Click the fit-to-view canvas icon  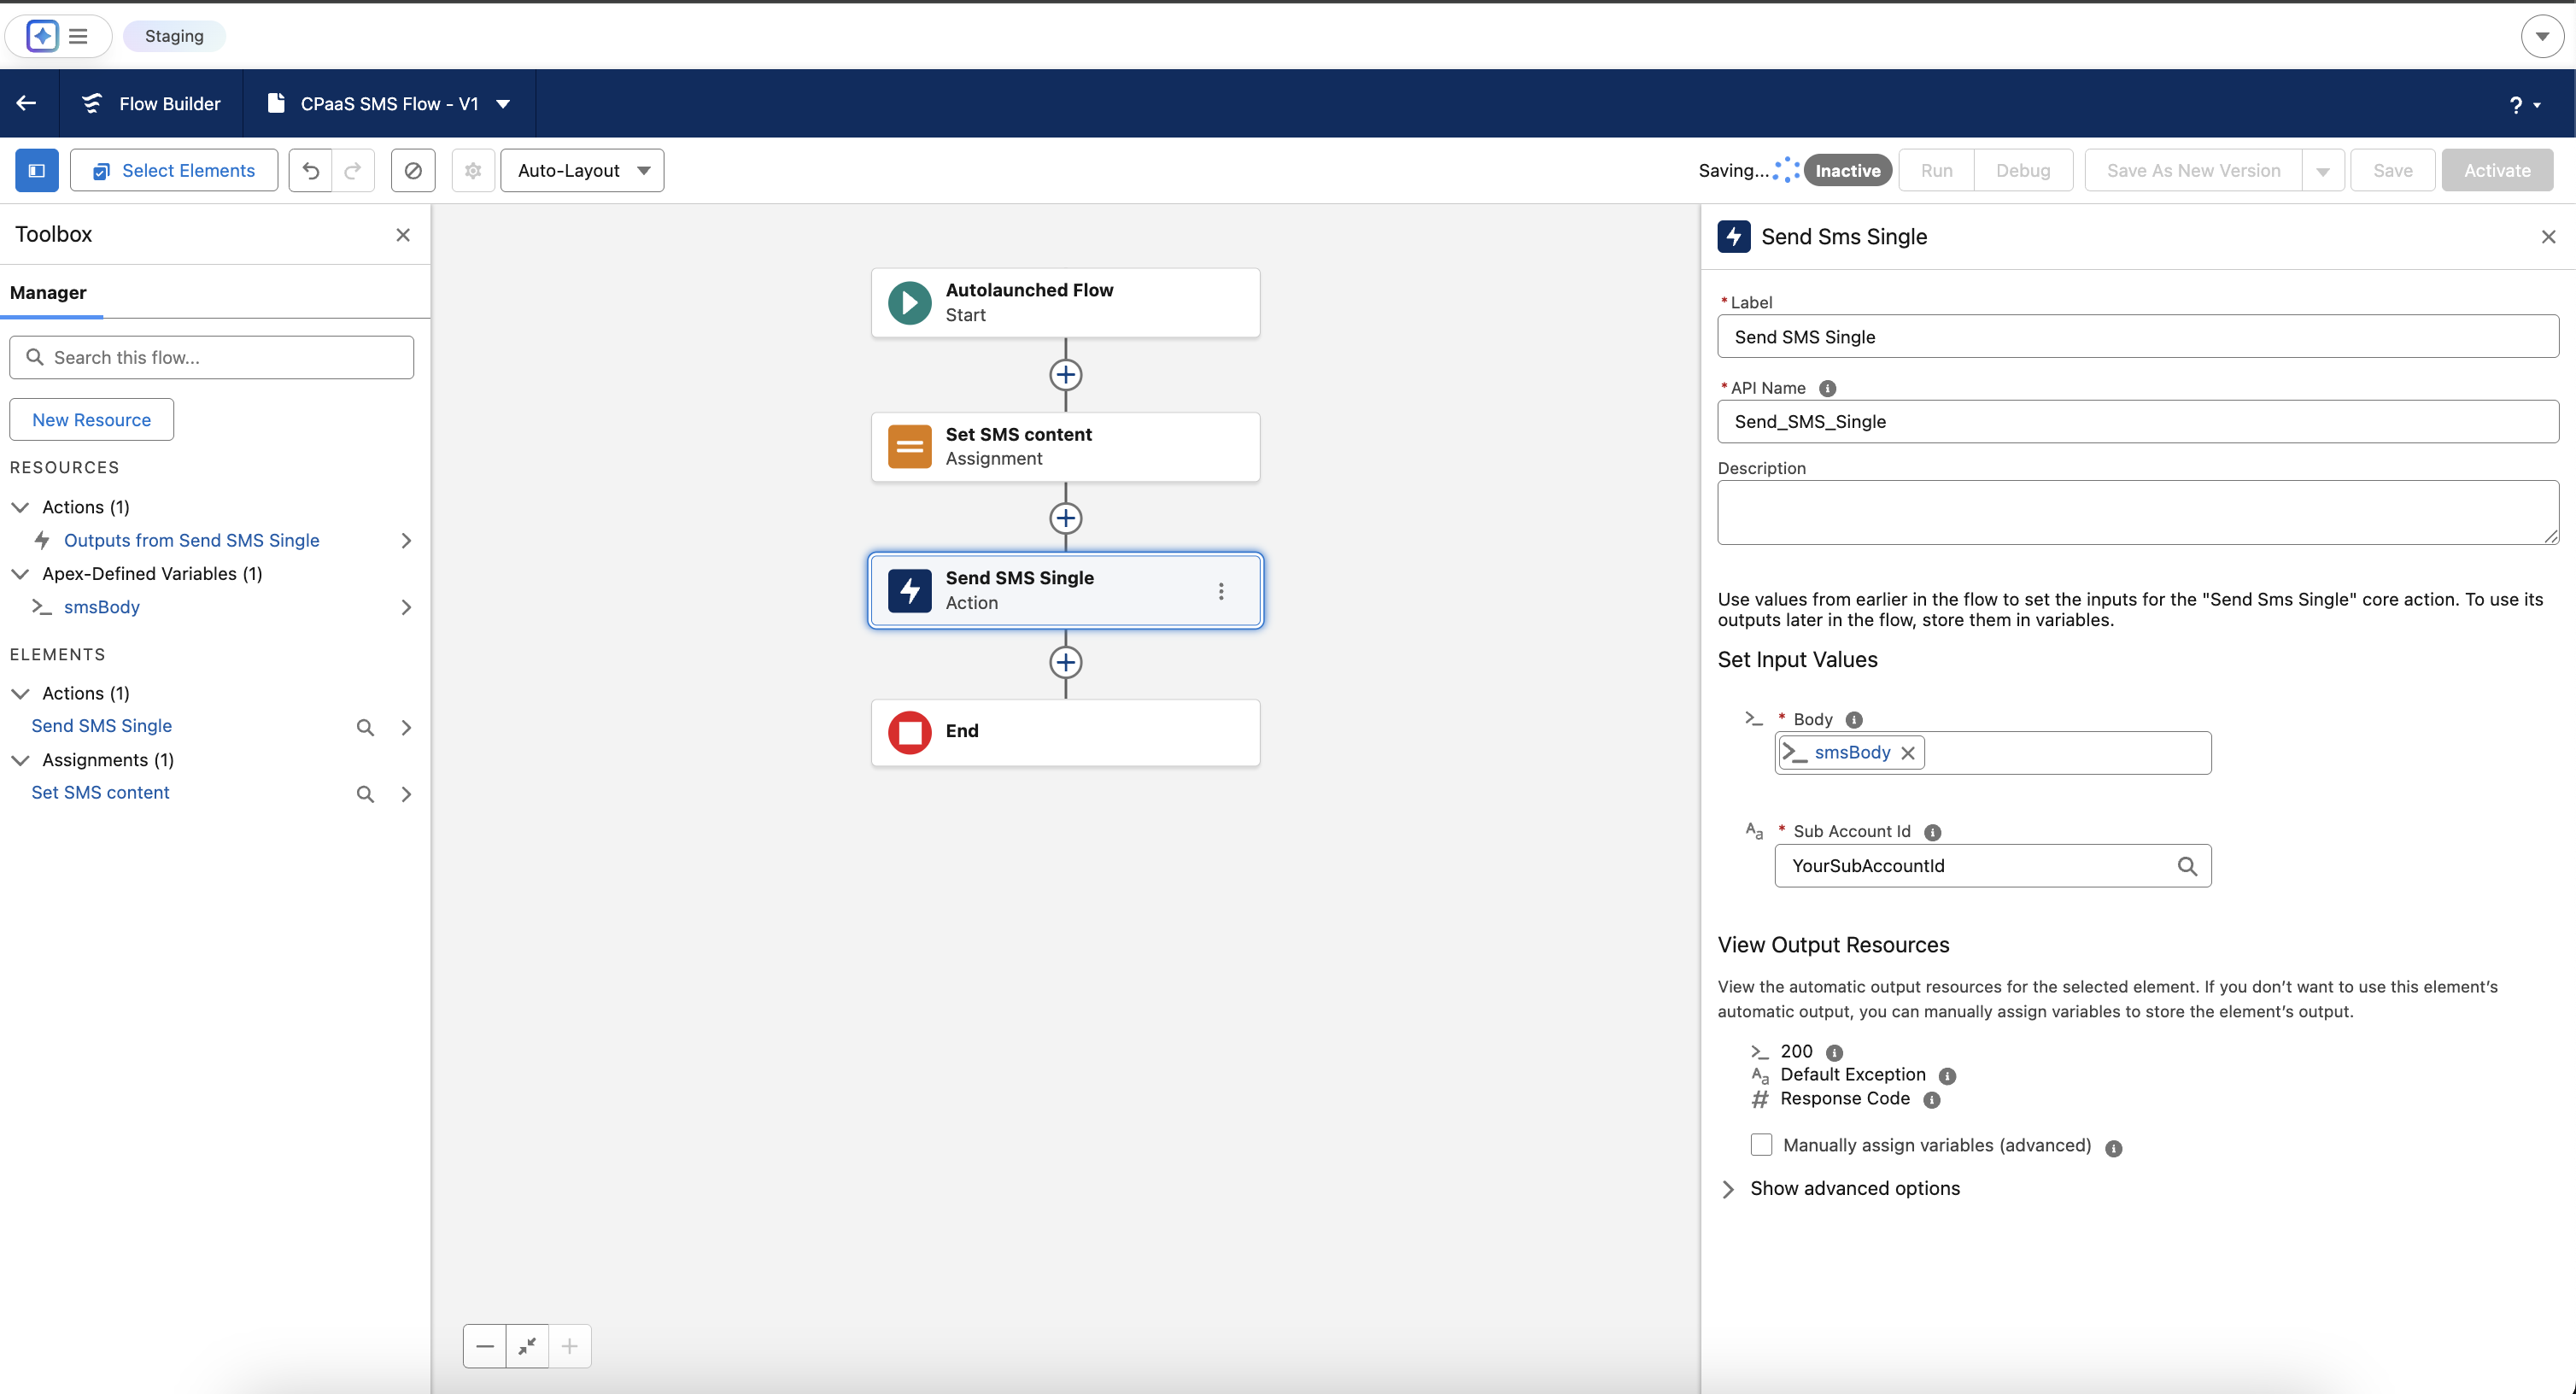[x=527, y=1346]
